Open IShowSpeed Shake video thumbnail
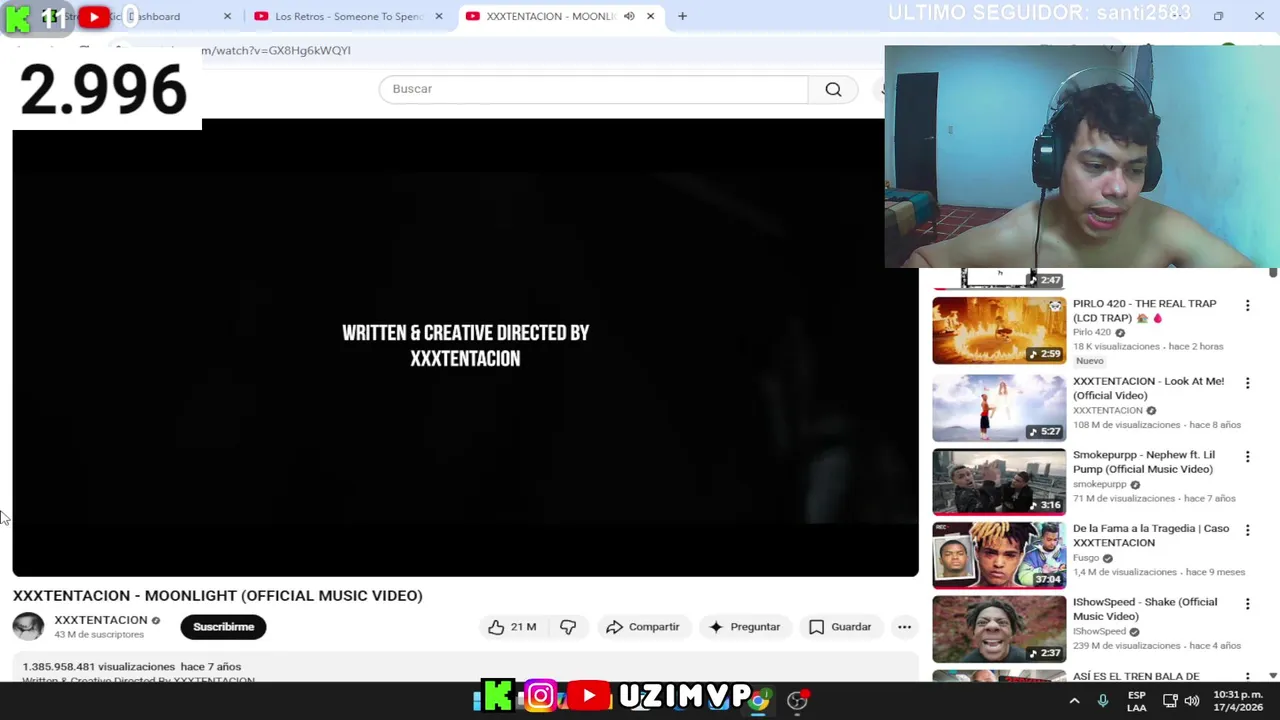This screenshot has height=720, width=1280. pos(999,629)
